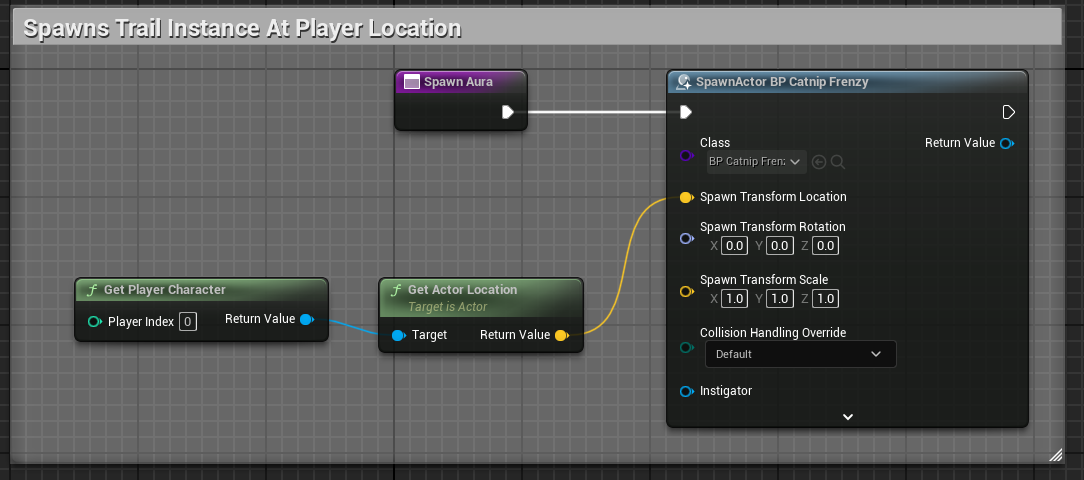Expand SpawnActor node advanced pins chevron

tap(848, 417)
